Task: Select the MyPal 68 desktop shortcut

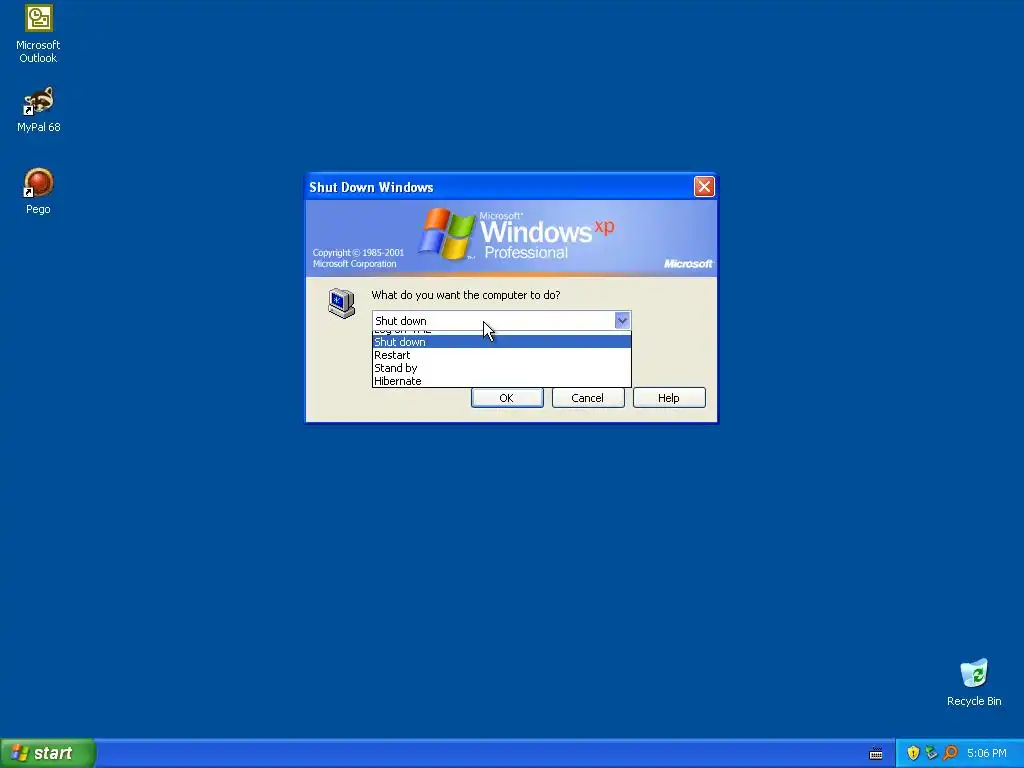Action: tap(38, 110)
